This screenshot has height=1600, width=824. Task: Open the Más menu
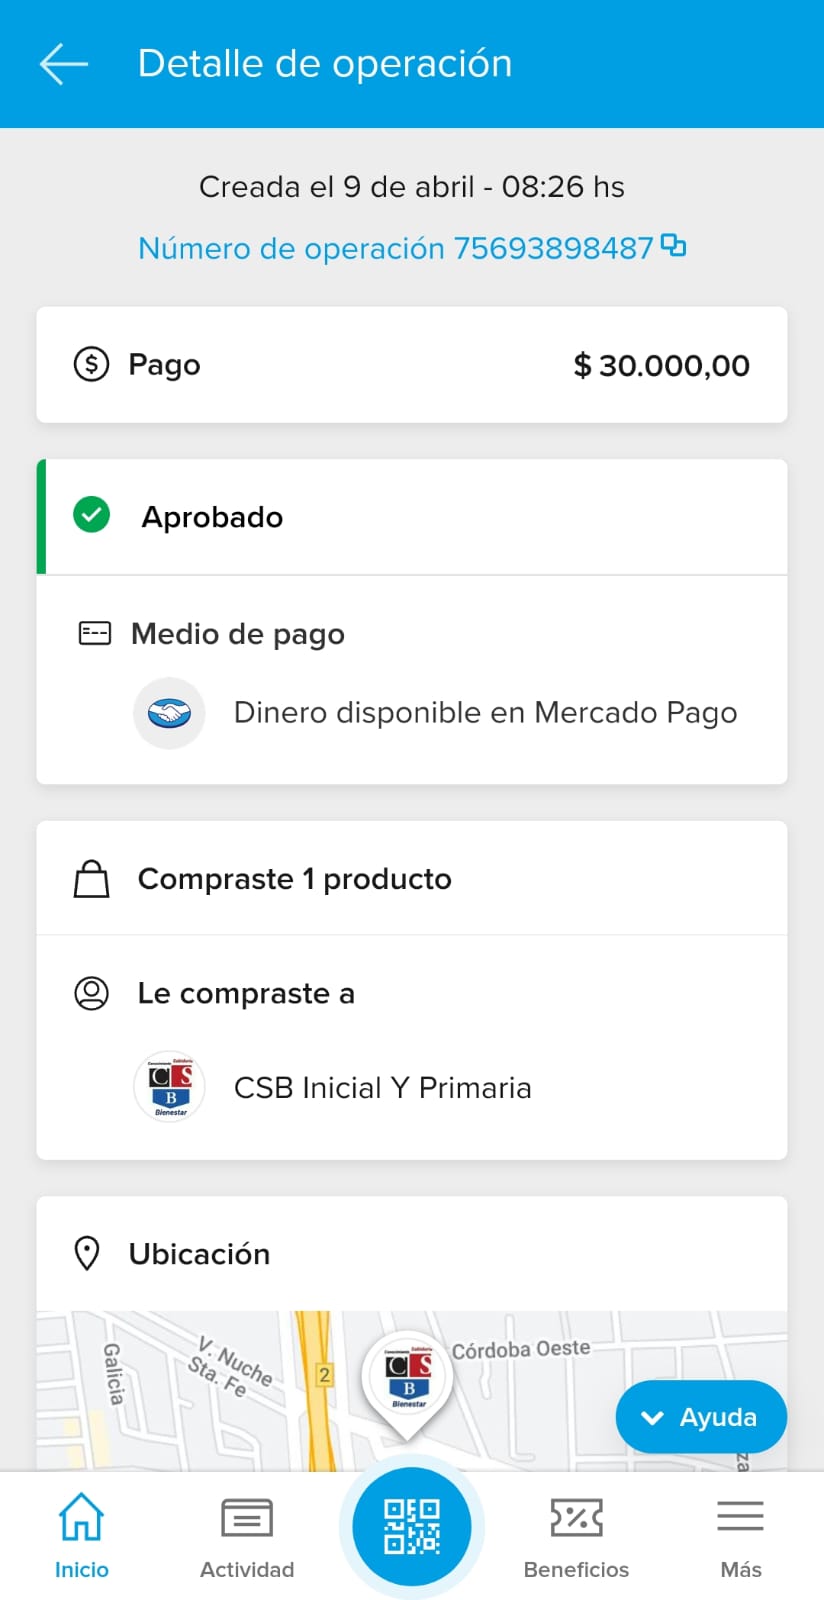tap(740, 1536)
